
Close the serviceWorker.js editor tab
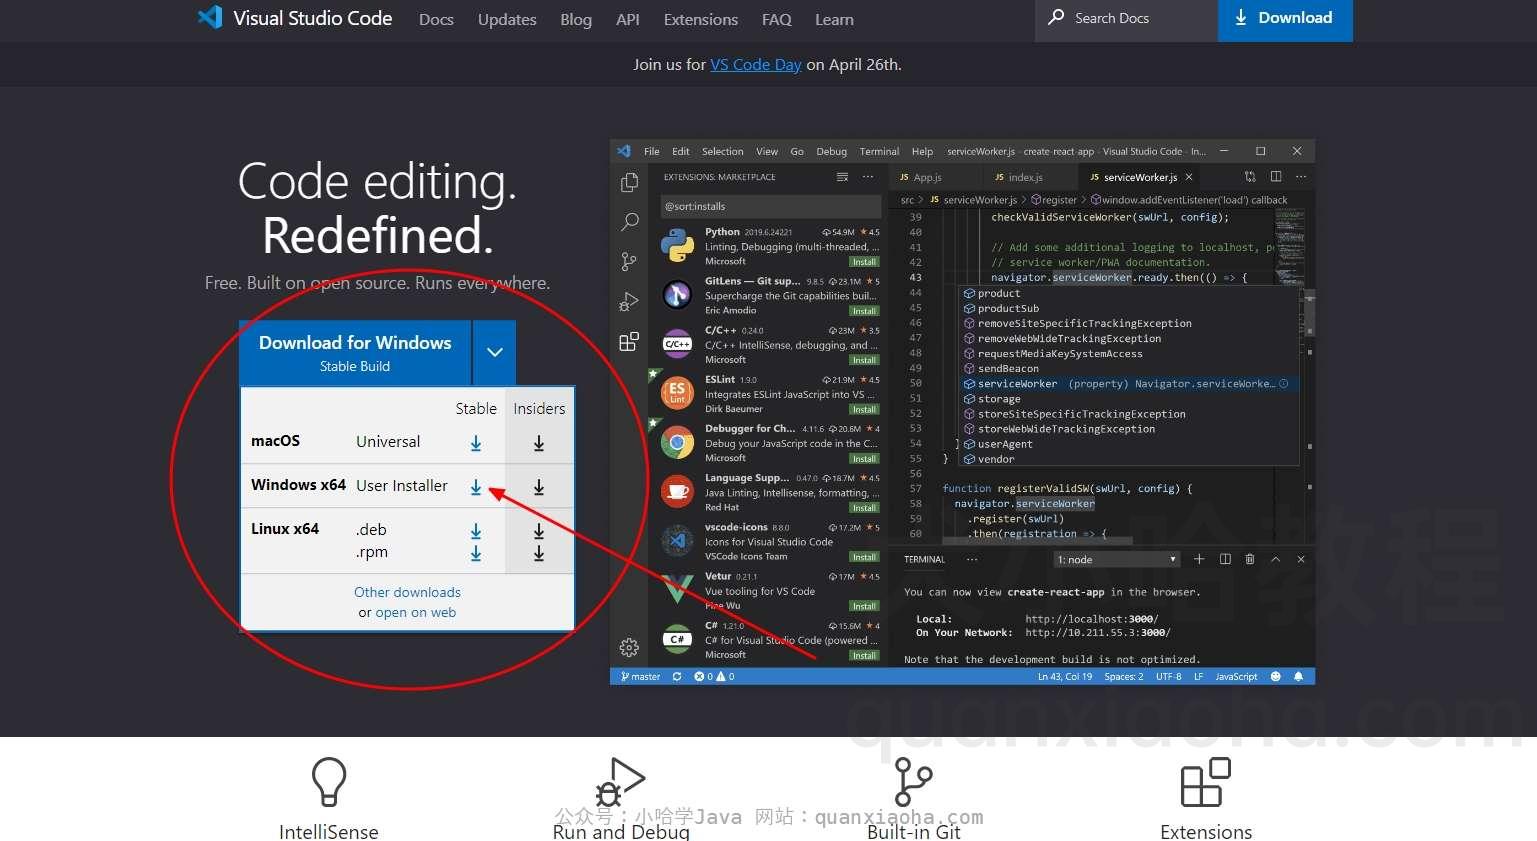1189,177
